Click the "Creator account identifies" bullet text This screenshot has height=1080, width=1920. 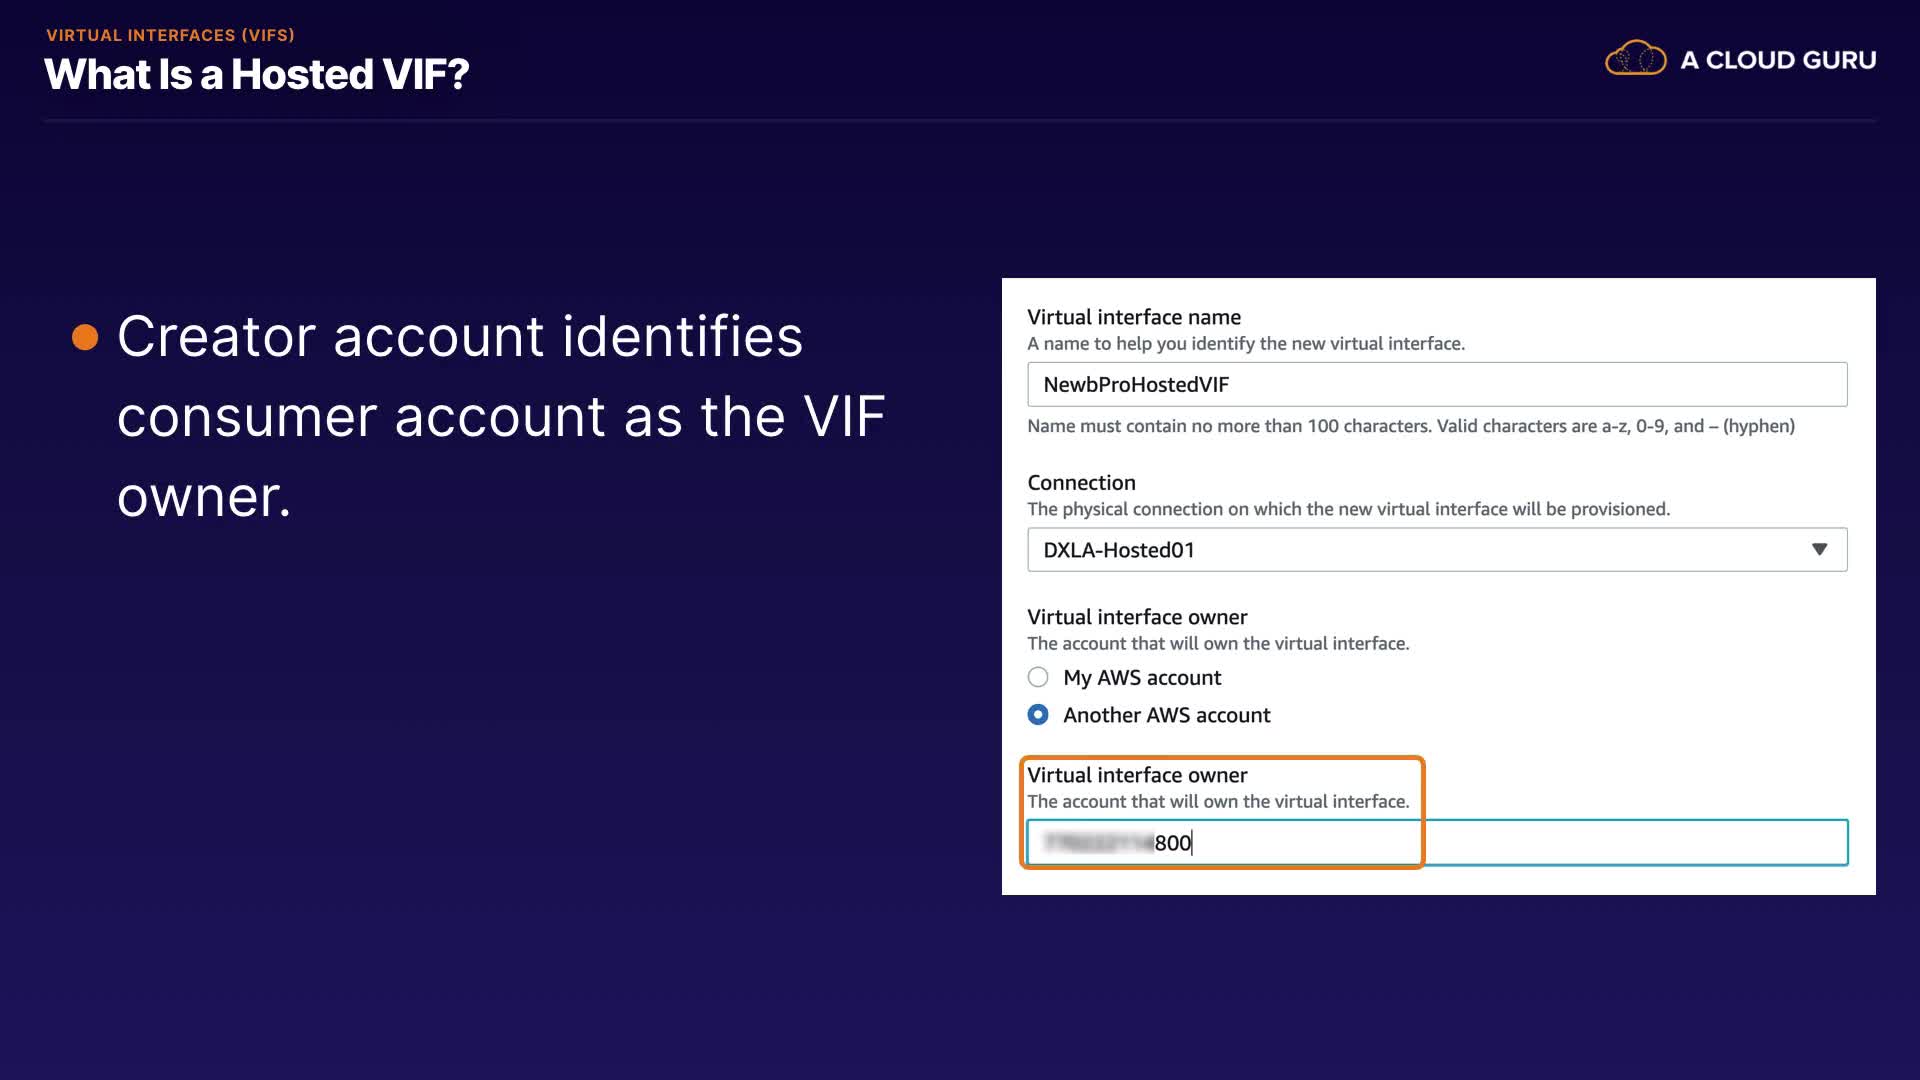[x=460, y=337]
